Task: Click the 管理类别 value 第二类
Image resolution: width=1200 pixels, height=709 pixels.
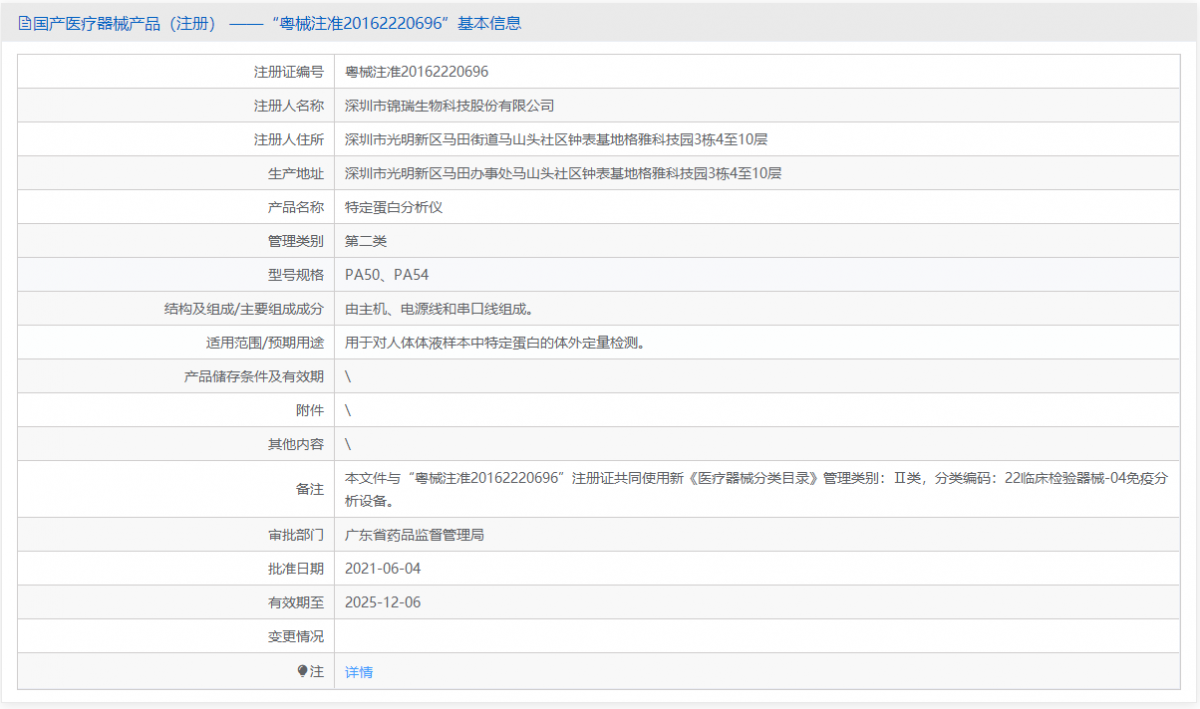Action: [366, 242]
